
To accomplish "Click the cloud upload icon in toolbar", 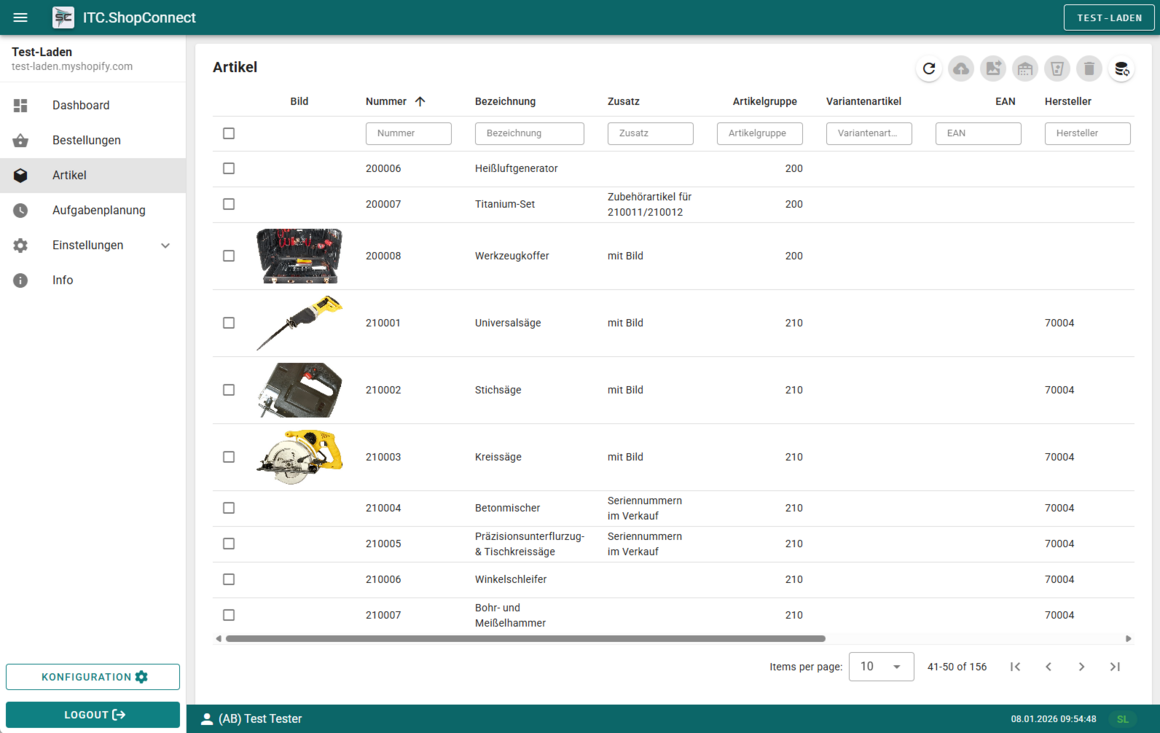I will point(961,69).
